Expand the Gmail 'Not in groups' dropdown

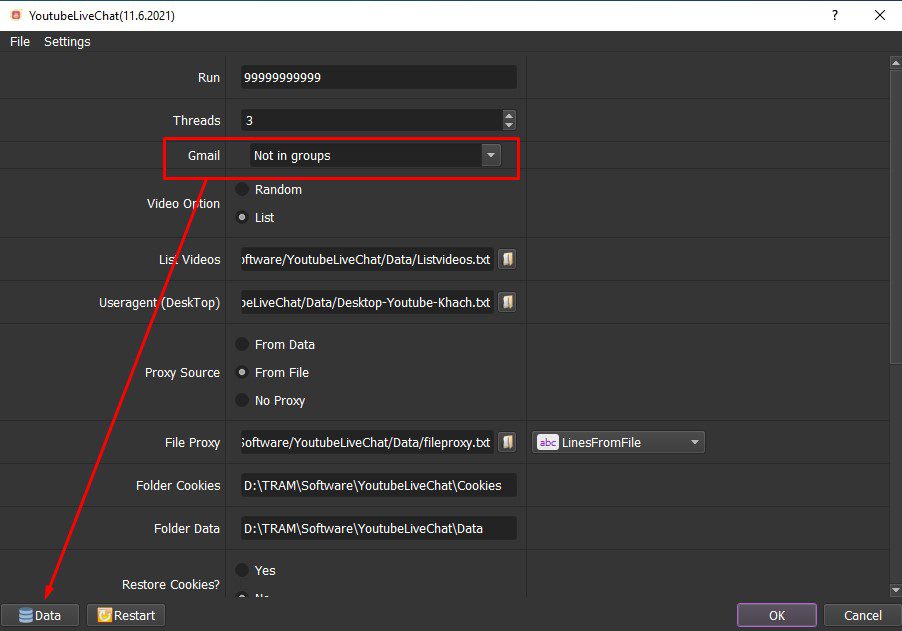(x=491, y=155)
